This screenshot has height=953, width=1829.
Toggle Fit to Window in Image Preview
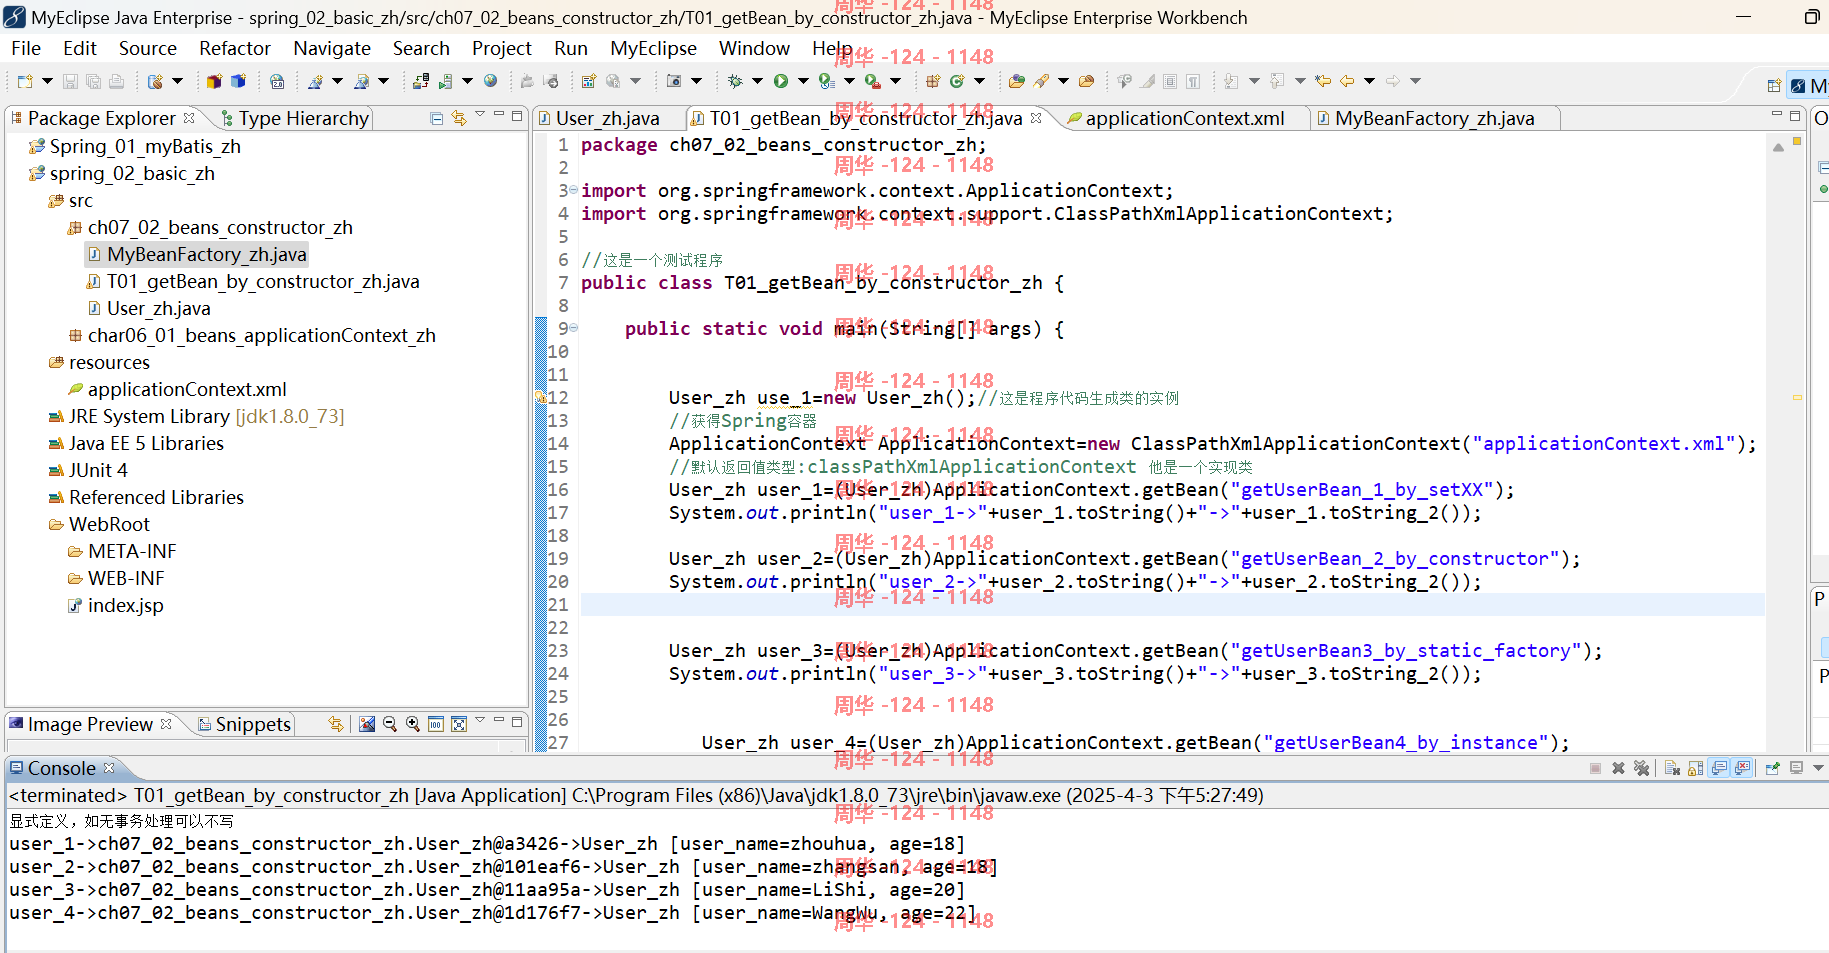[x=459, y=724]
